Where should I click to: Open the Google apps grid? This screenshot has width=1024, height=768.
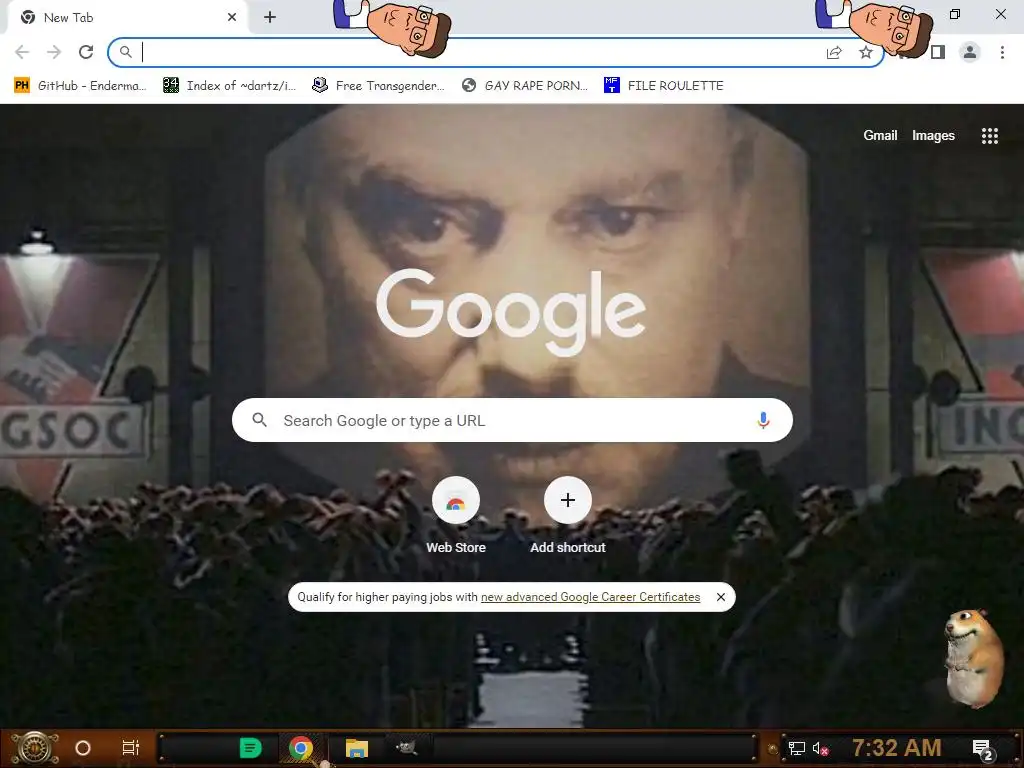point(989,135)
